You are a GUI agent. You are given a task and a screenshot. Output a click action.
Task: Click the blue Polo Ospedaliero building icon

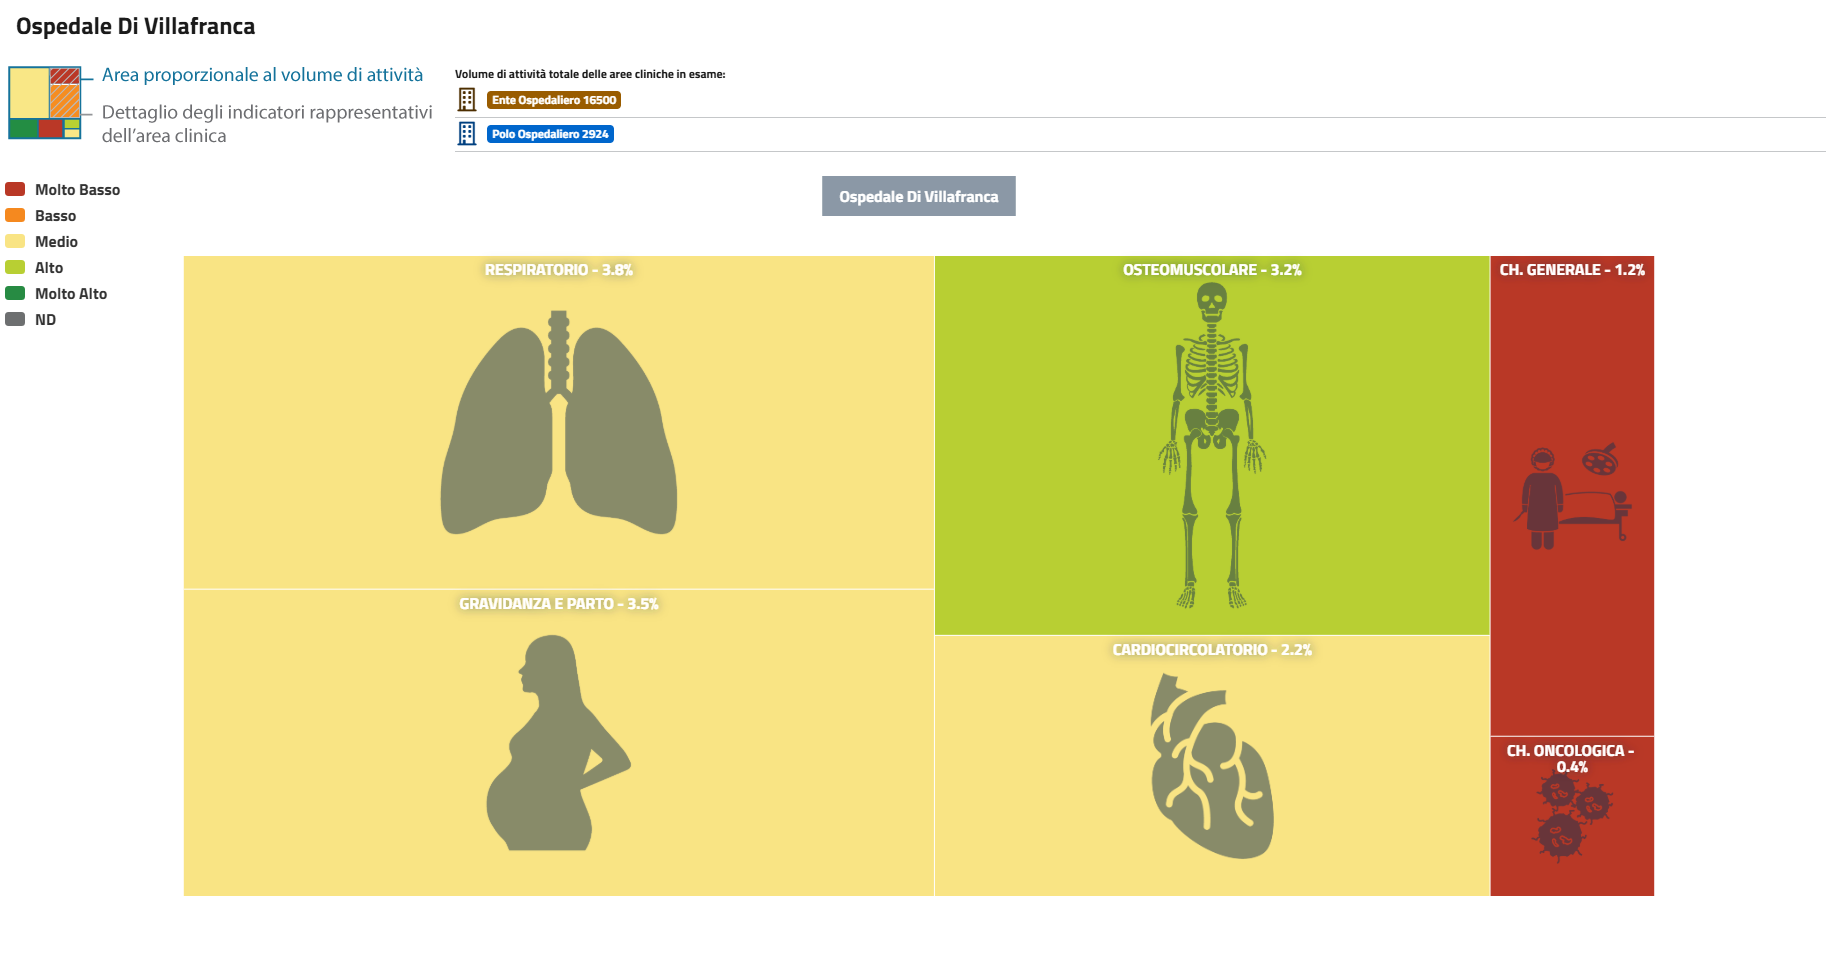(467, 134)
